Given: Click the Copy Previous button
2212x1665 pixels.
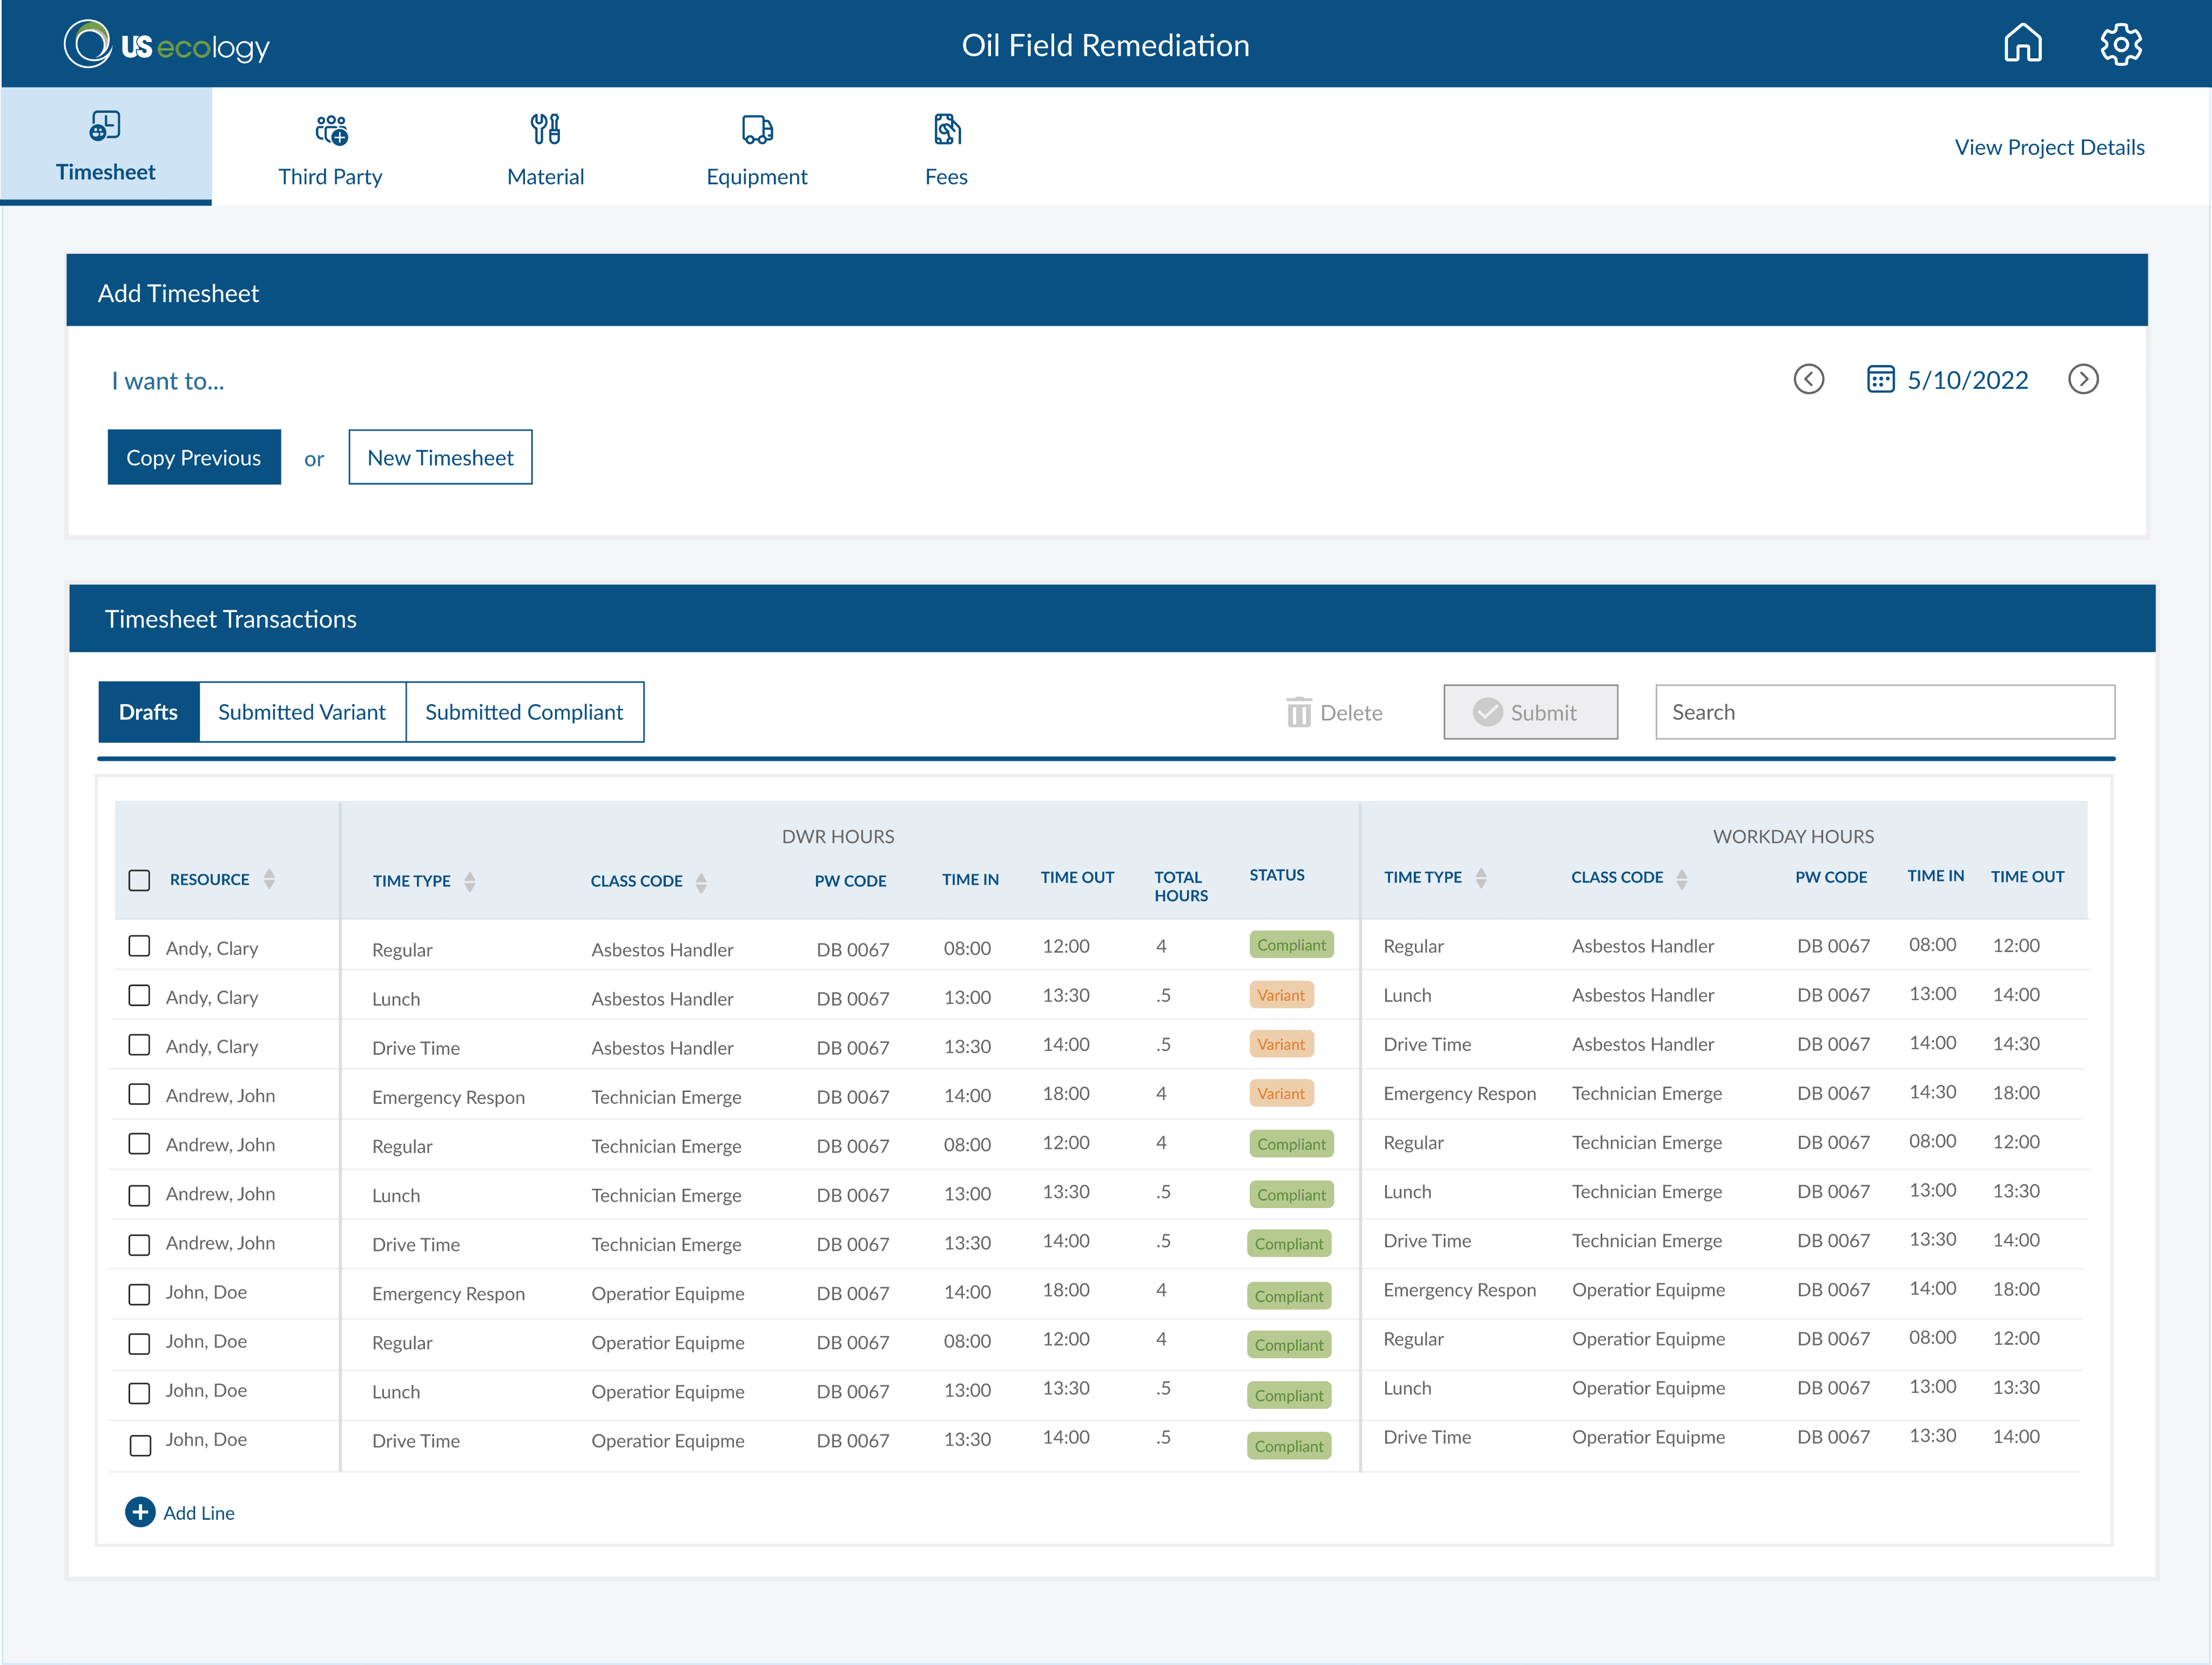Looking at the screenshot, I should pos(194,457).
